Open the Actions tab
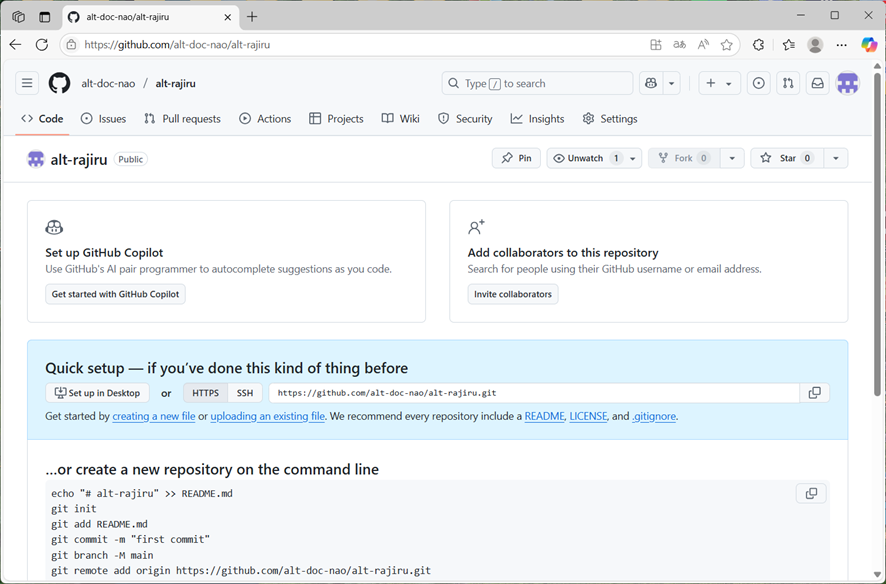 [x=265, y=119]
